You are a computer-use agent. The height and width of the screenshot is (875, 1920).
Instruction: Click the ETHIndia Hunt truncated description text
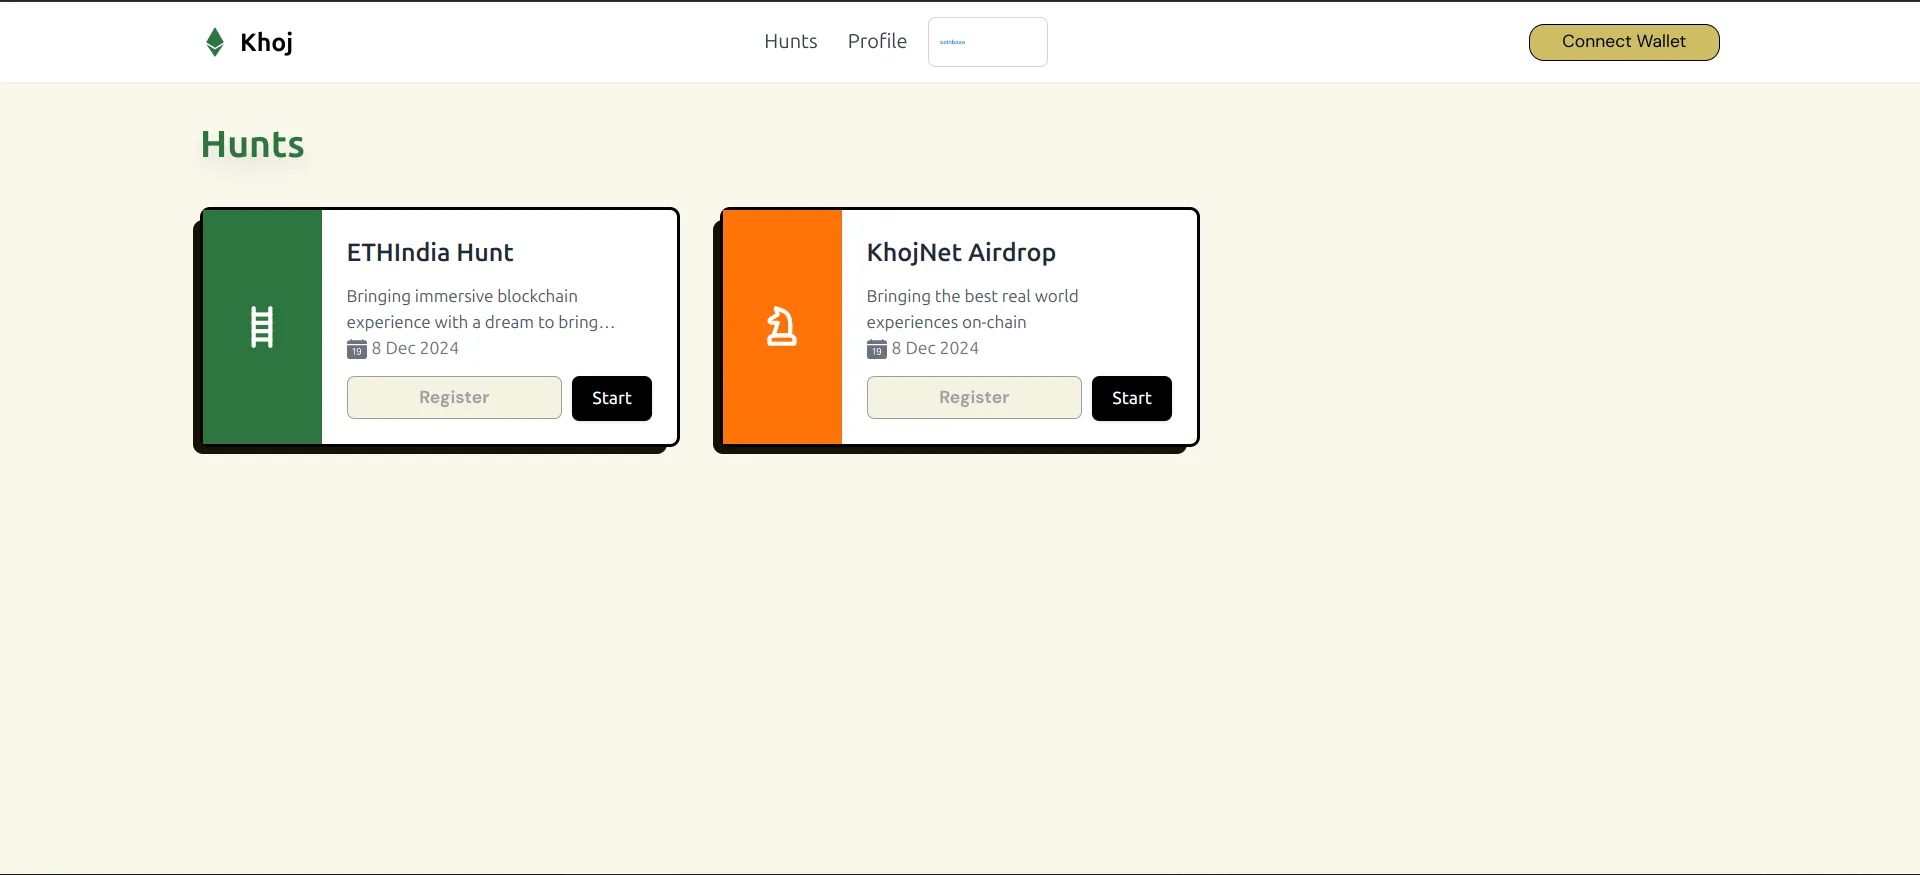(x=480, y=309)
